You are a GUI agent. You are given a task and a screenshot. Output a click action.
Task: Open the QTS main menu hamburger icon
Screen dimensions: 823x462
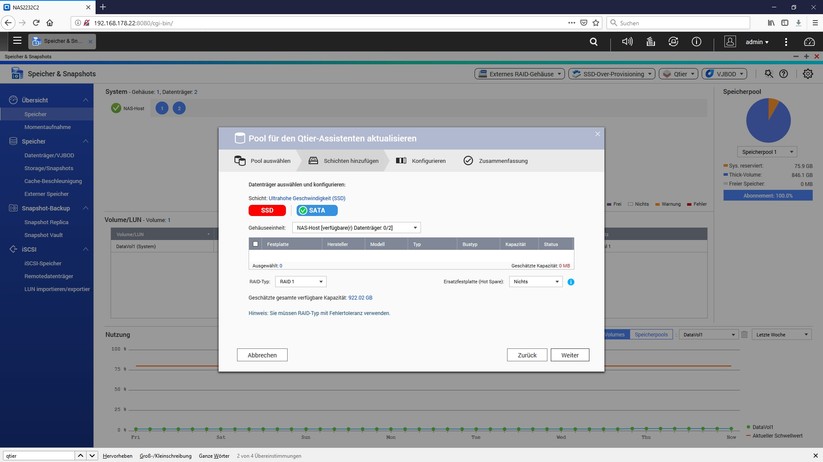pos(17,41)
